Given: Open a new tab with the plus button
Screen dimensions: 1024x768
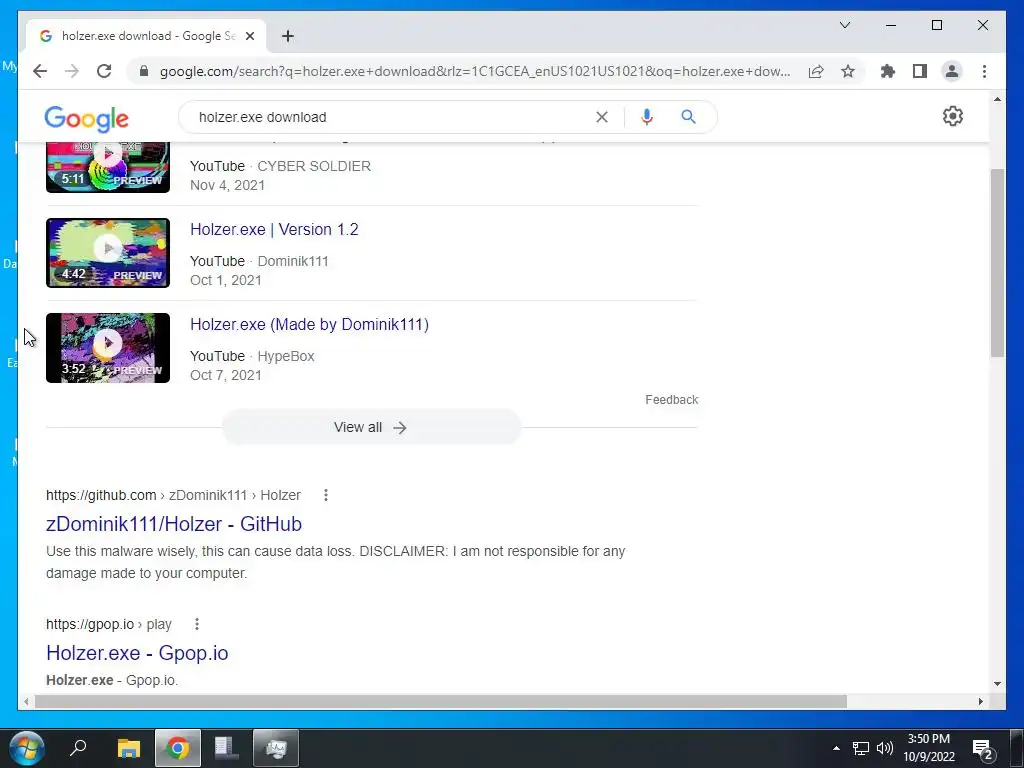Looking at the screenshot, I should click(x=288, y=36).
